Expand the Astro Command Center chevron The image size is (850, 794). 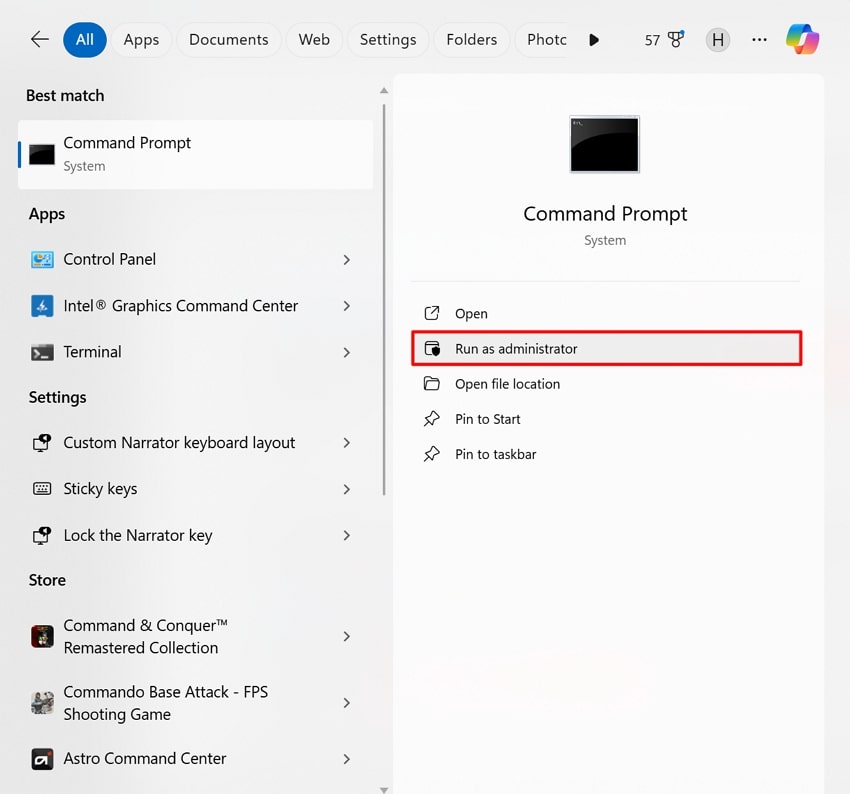coord(346,759)
